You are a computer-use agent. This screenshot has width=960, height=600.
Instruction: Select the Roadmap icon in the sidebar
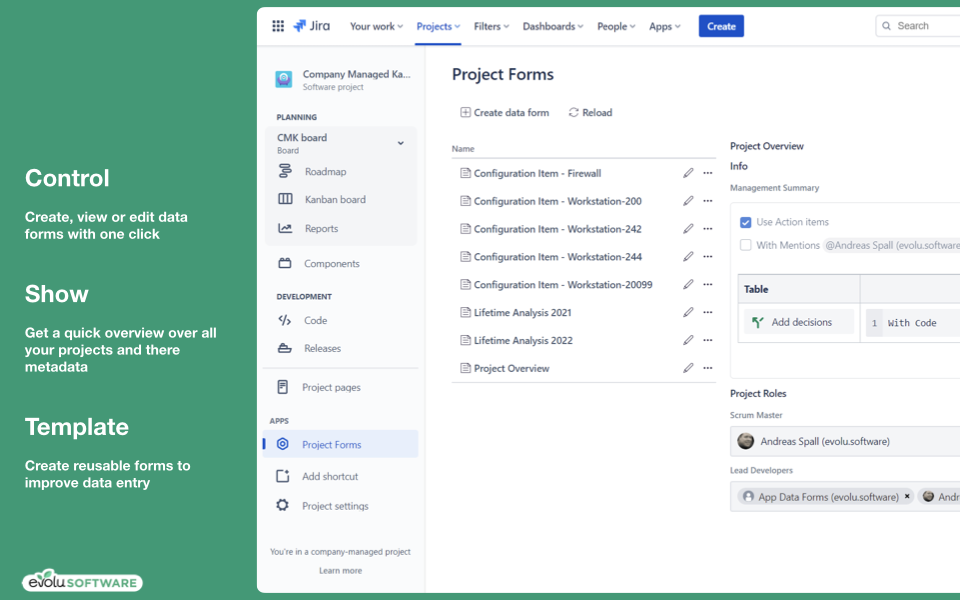click(285, 171)
